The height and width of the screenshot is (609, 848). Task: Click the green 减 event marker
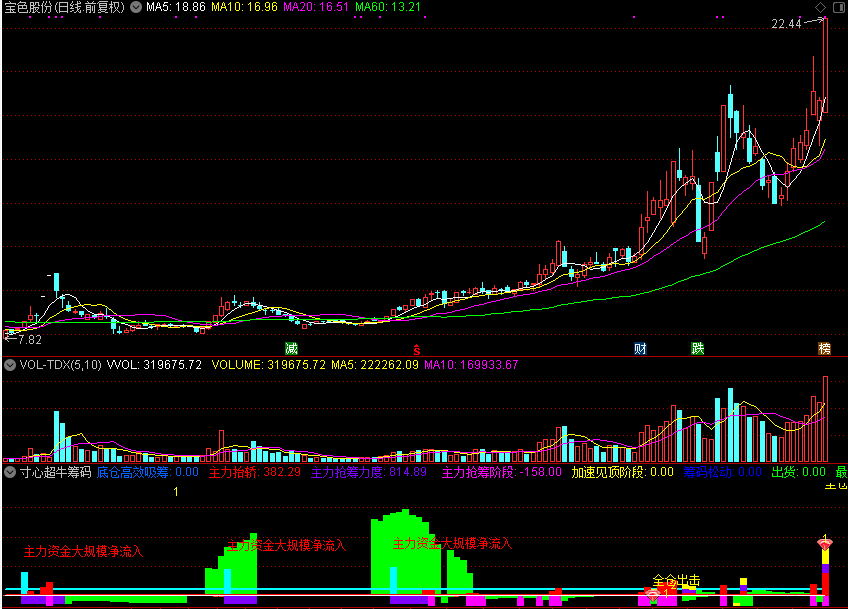coord(292,348)
